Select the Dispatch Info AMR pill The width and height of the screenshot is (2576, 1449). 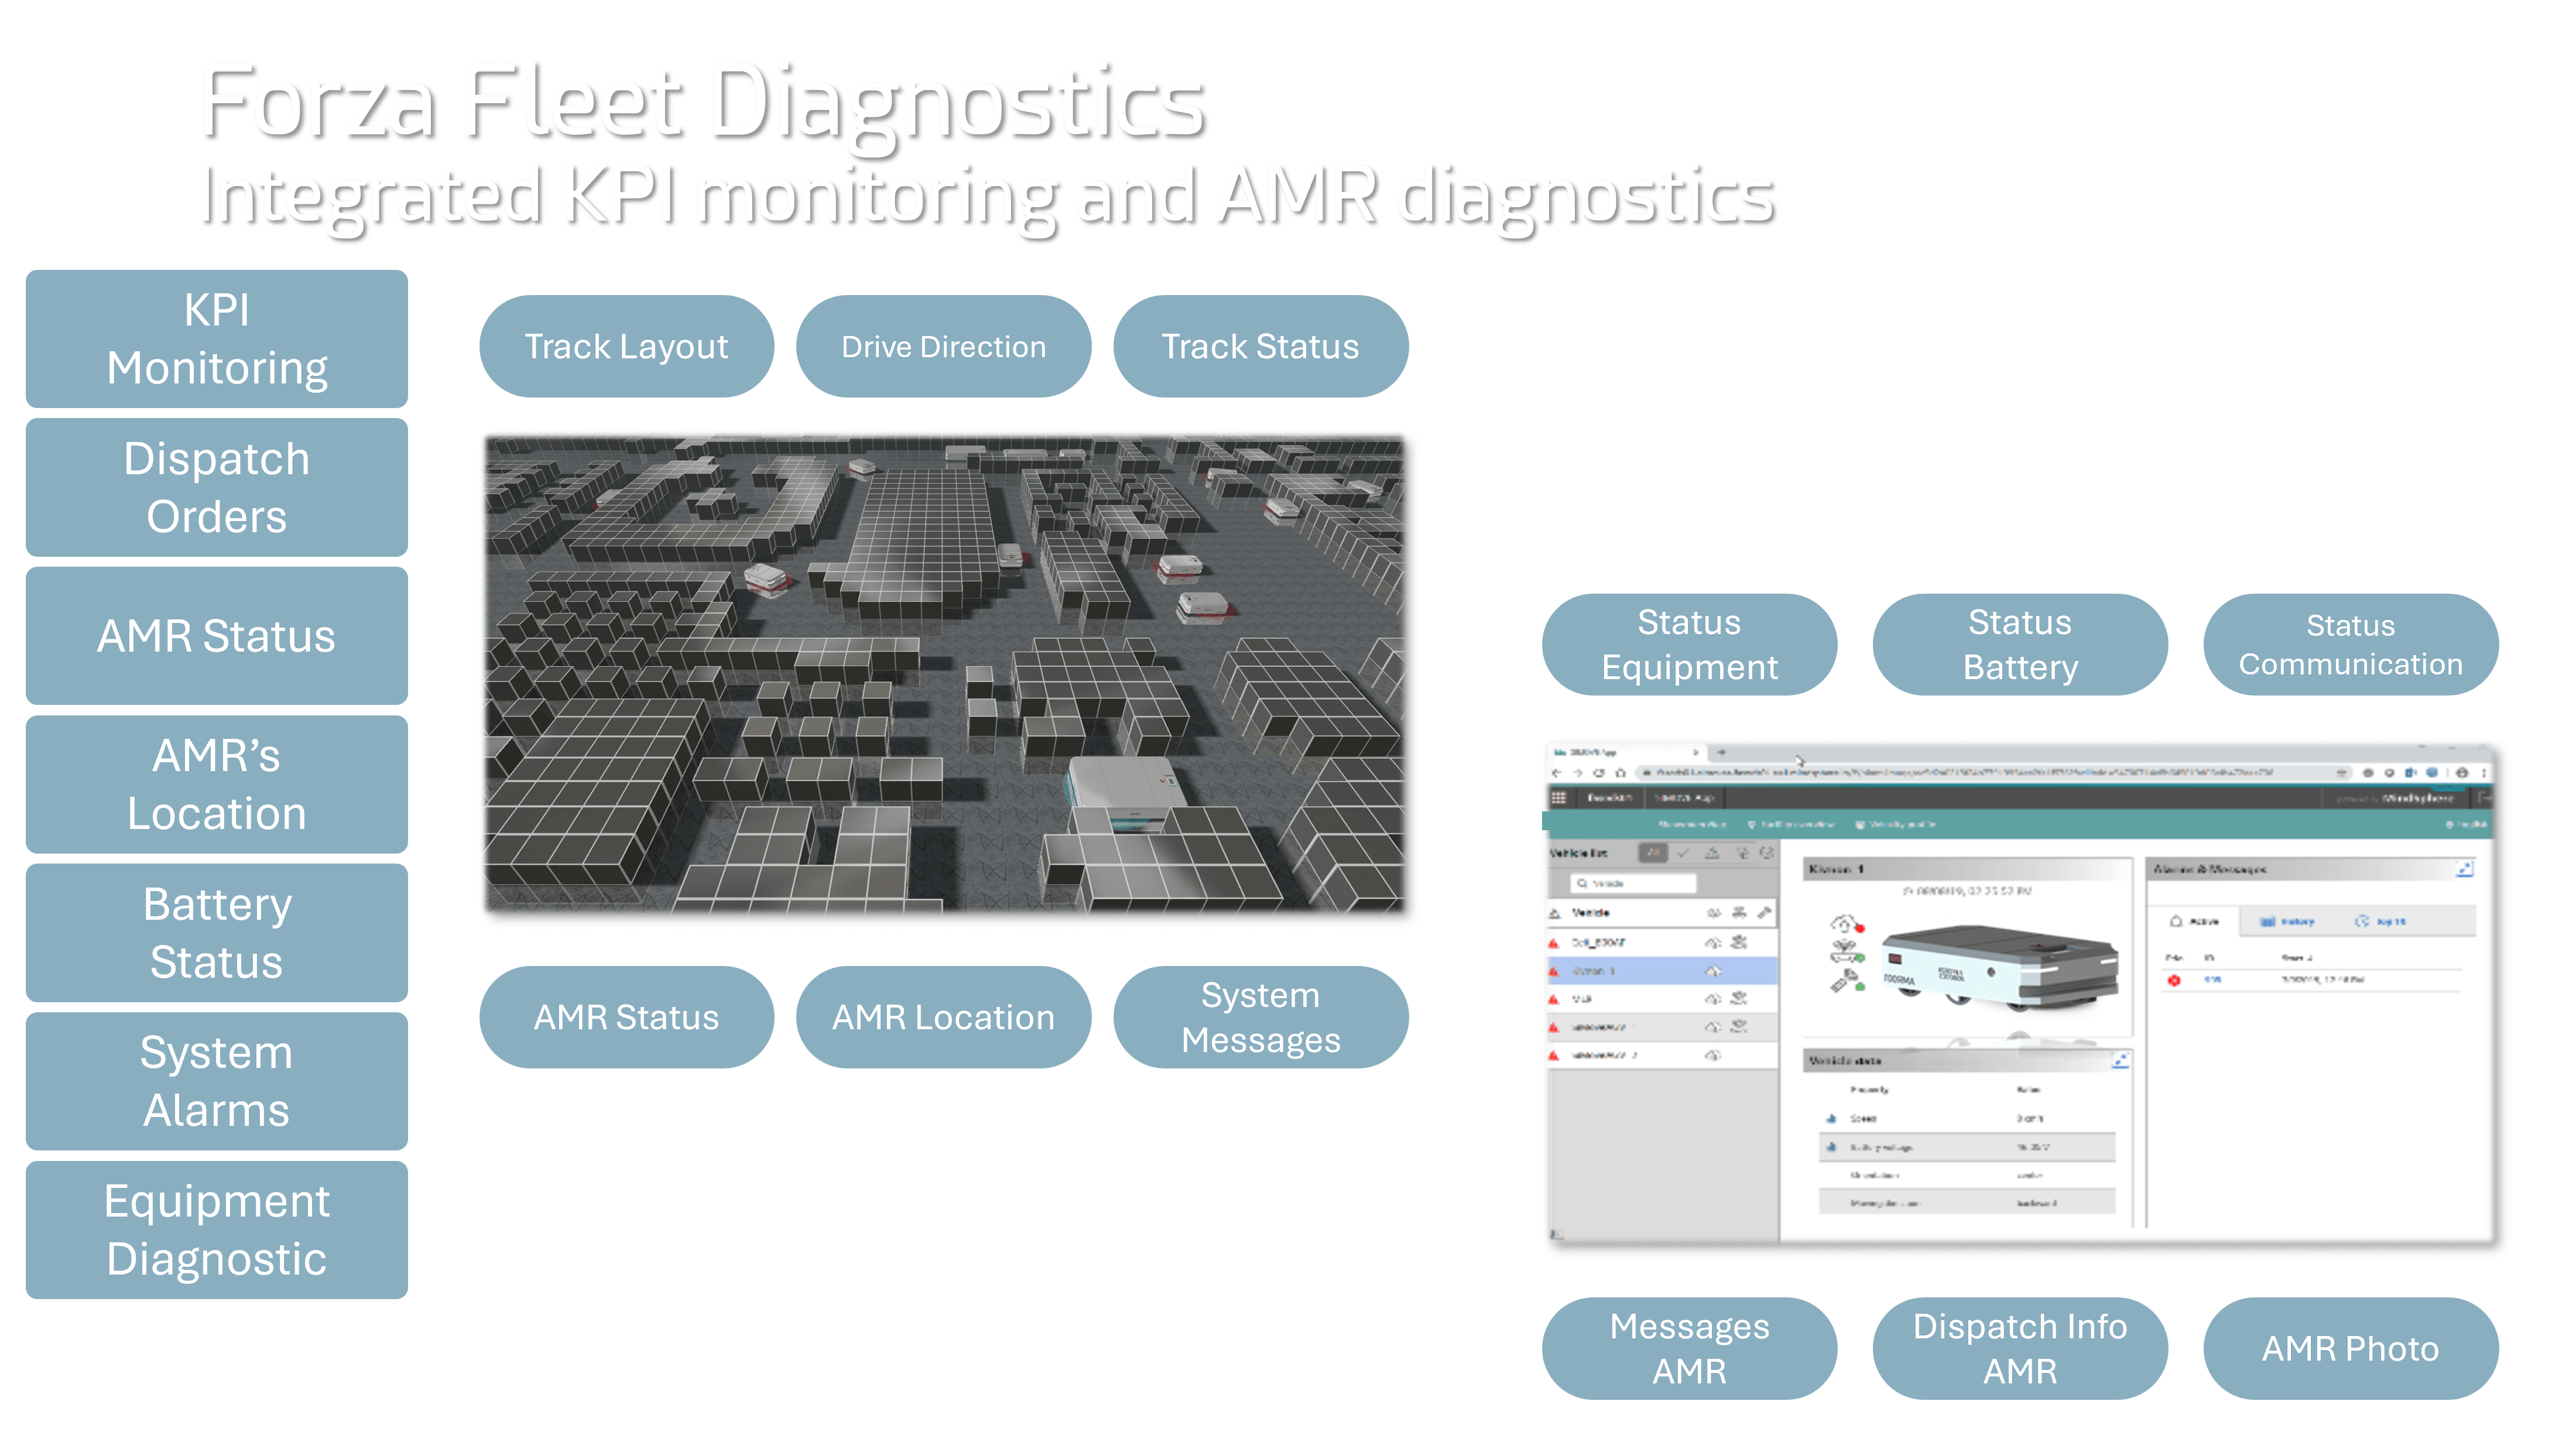(x=2020, y=1348)
